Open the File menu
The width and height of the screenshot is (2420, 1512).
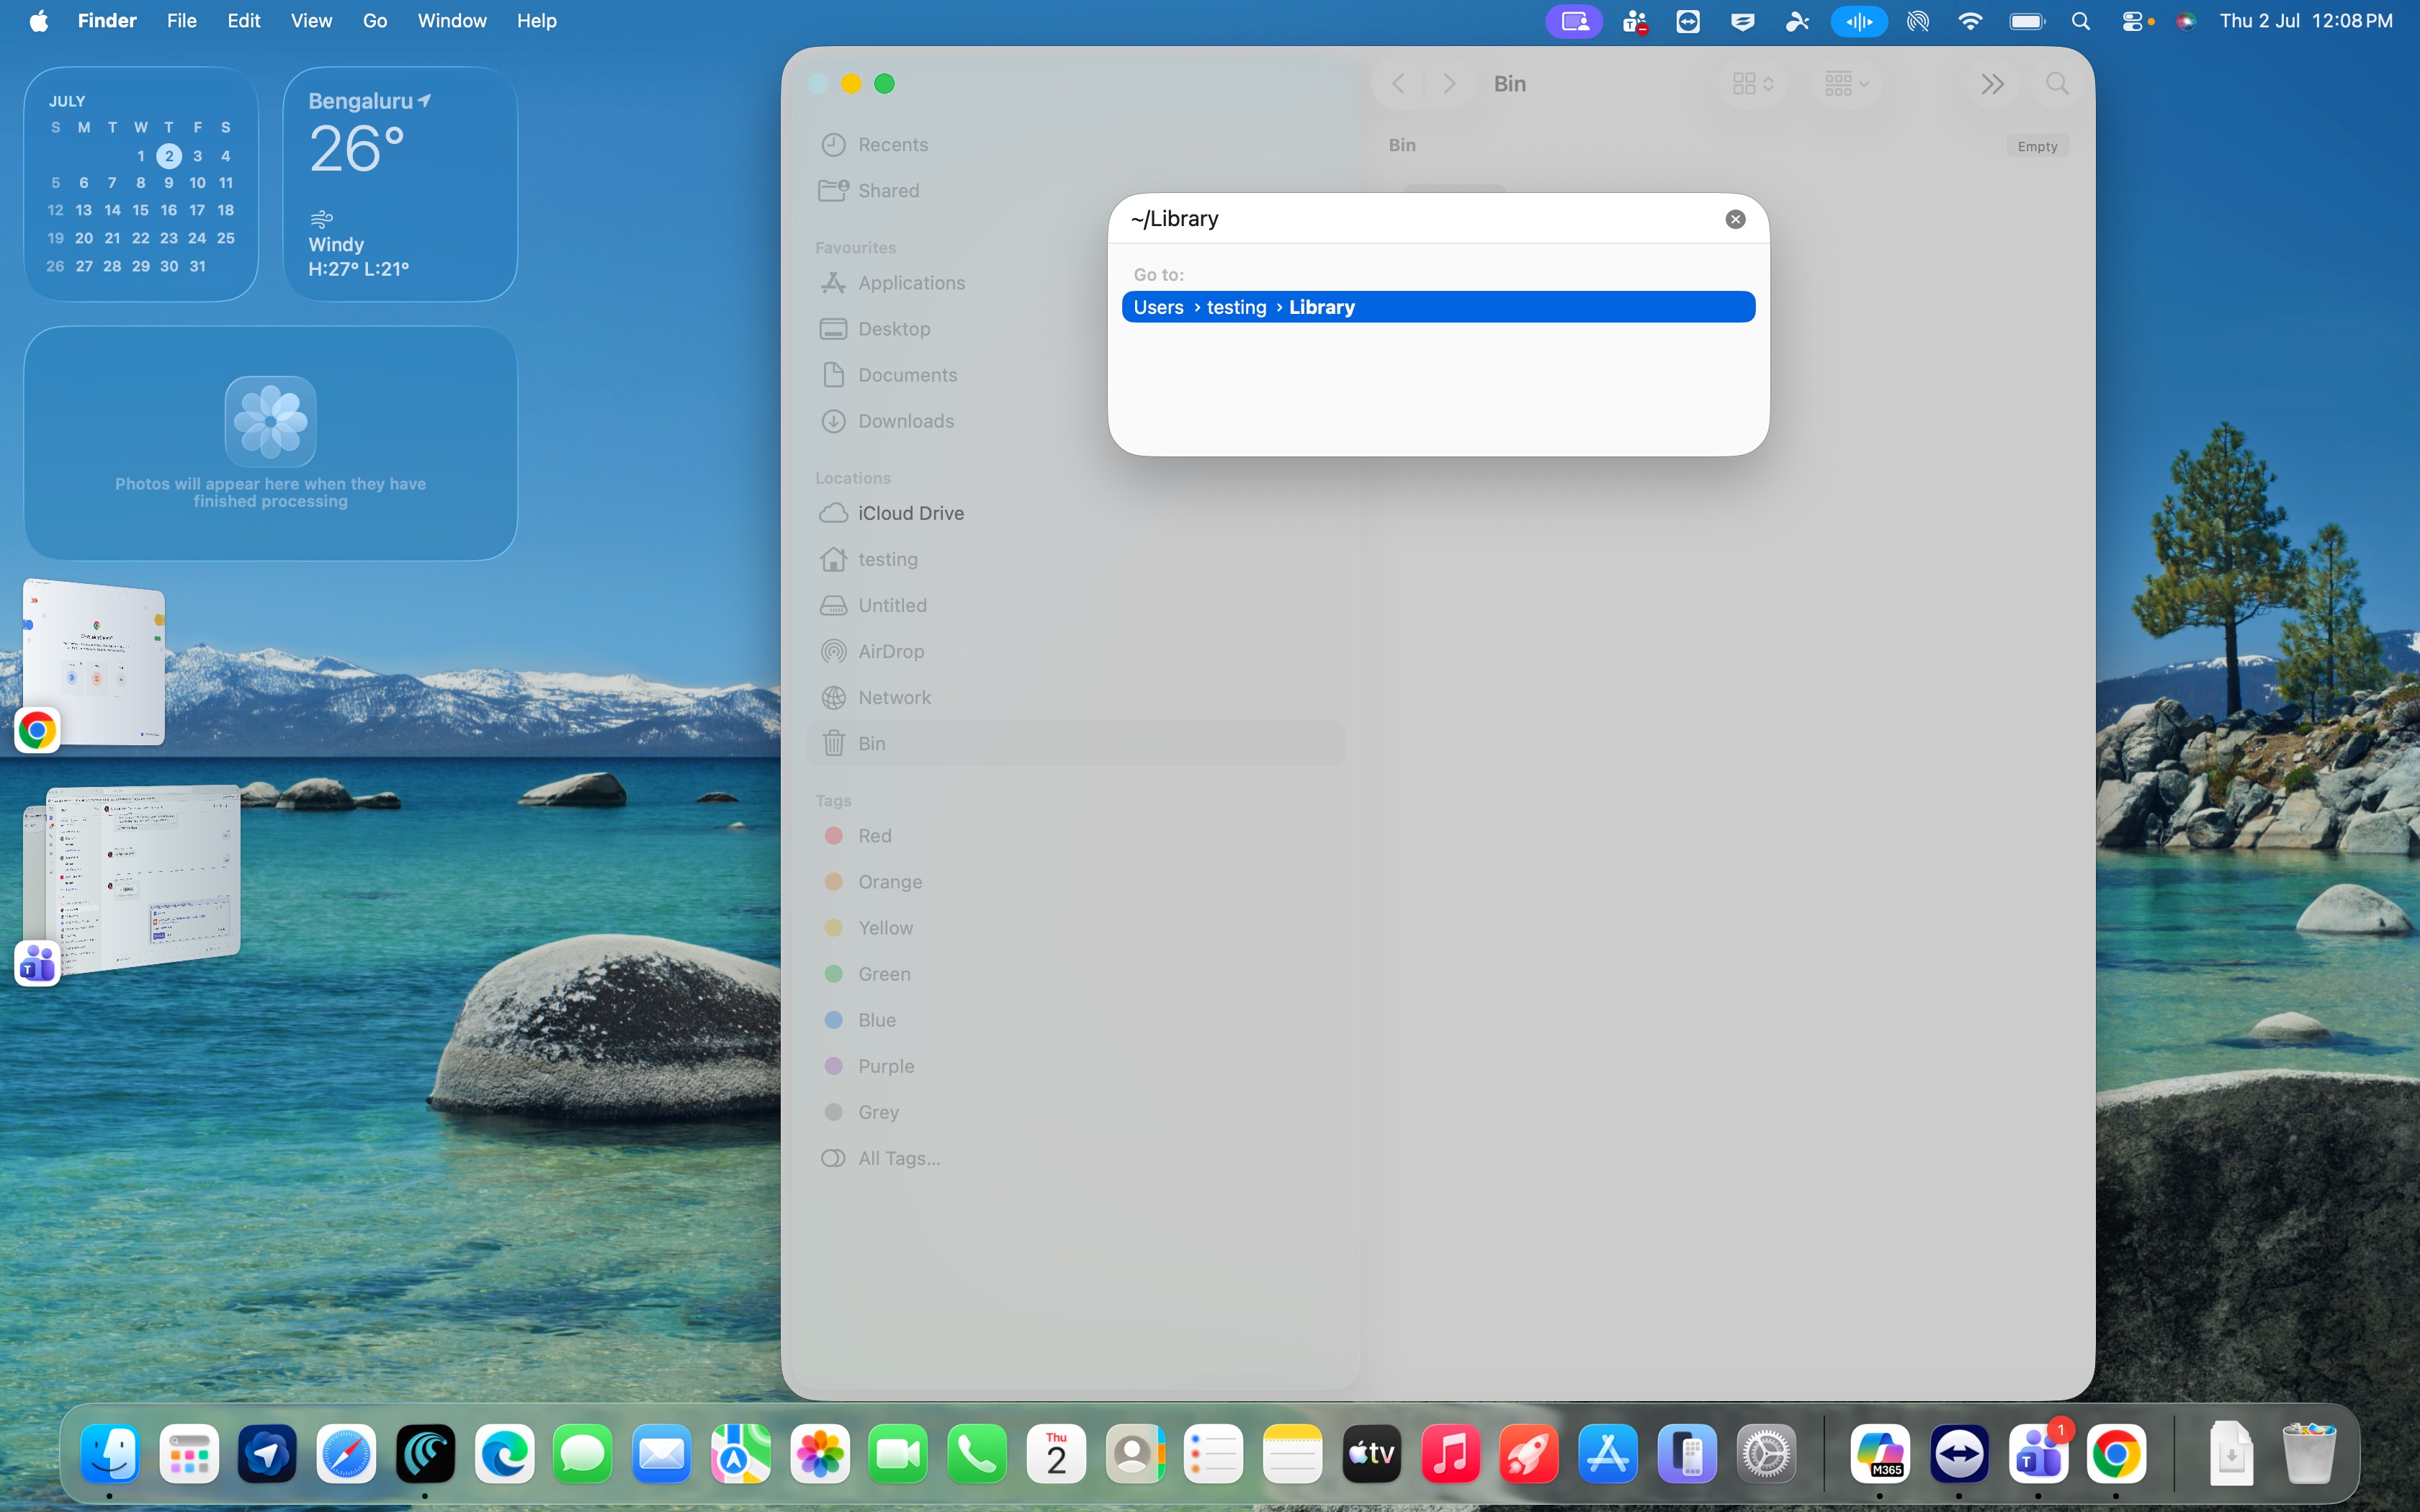point(181,21)
